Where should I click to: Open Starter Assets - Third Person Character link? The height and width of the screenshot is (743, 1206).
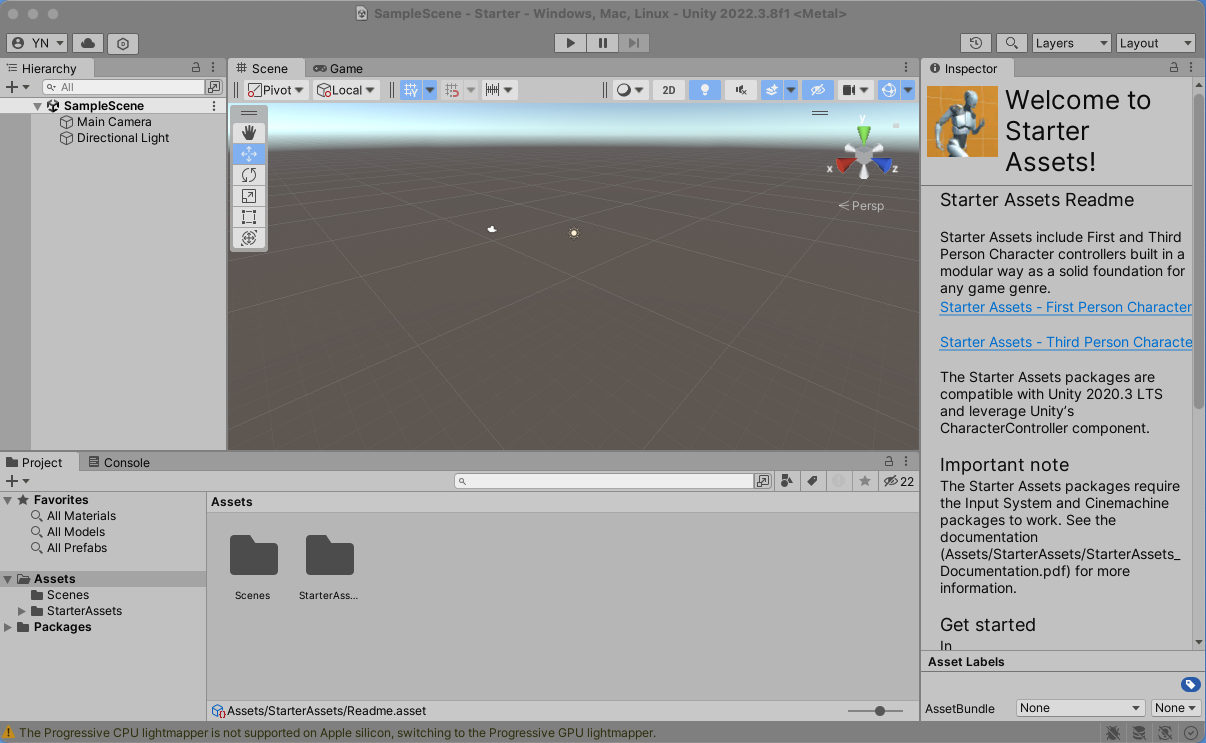(1065, 342)
